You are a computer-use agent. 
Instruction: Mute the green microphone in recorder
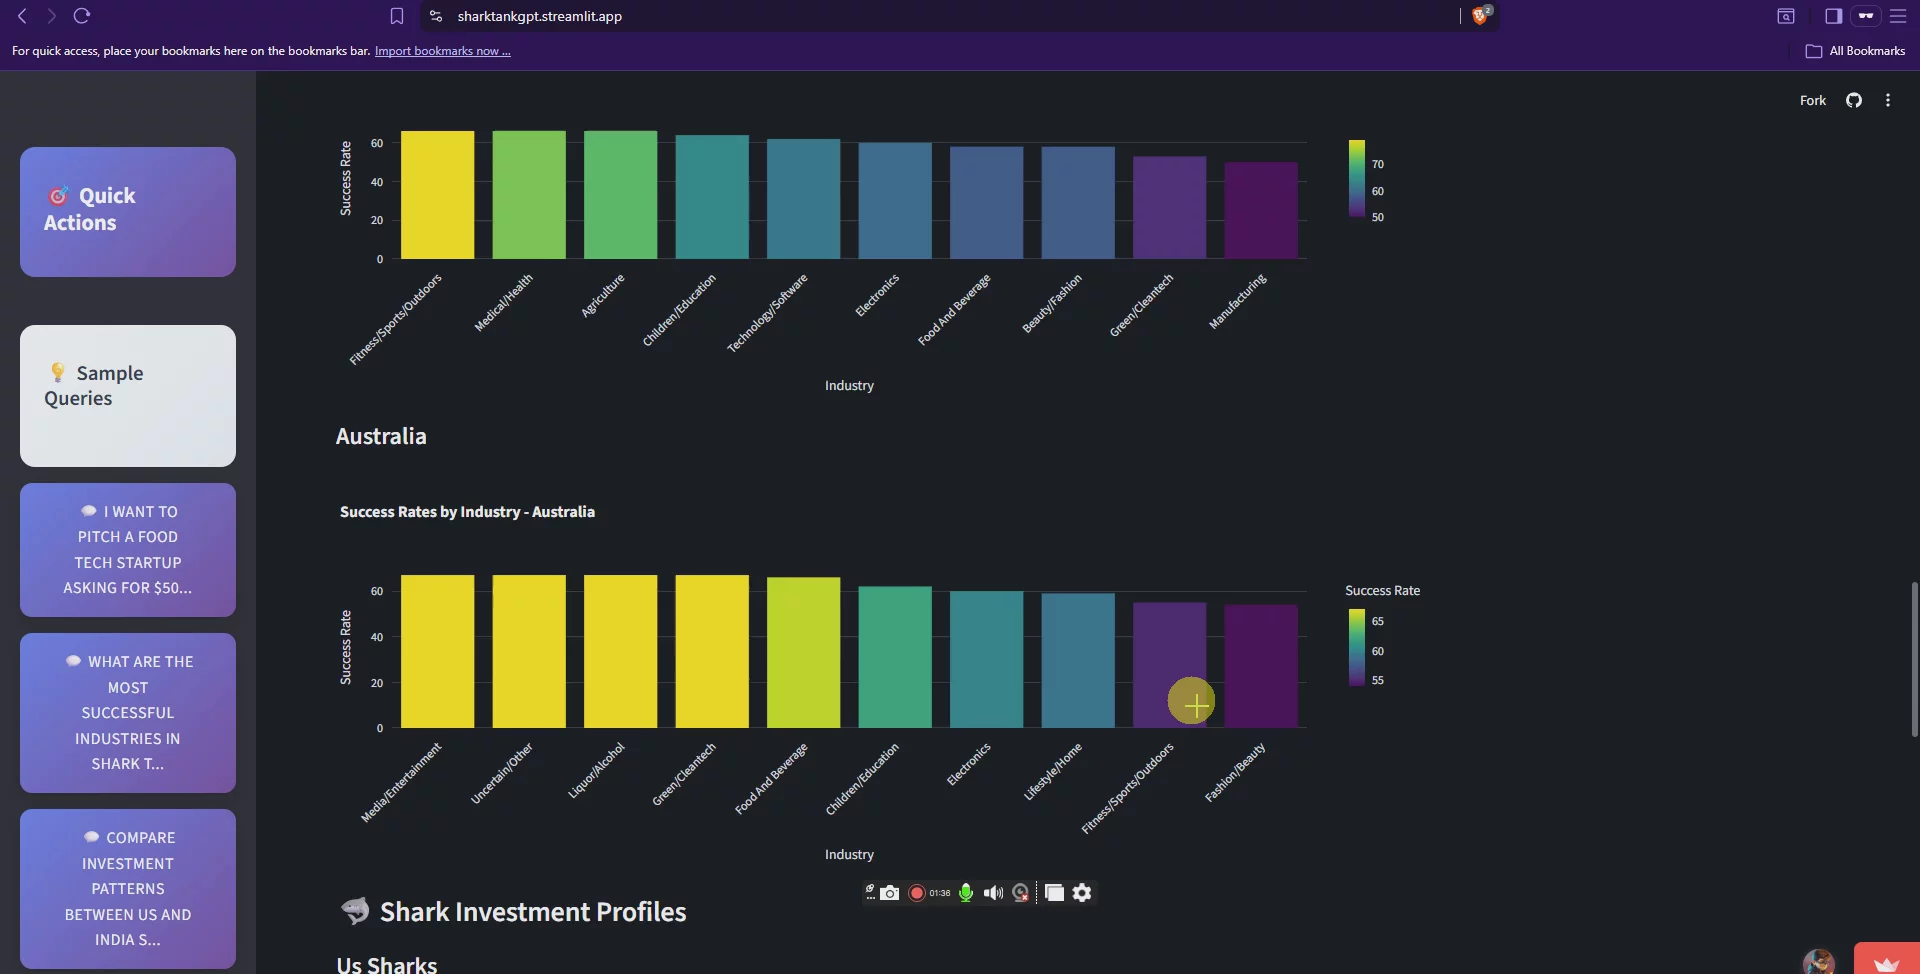click(x=966, y=893)
